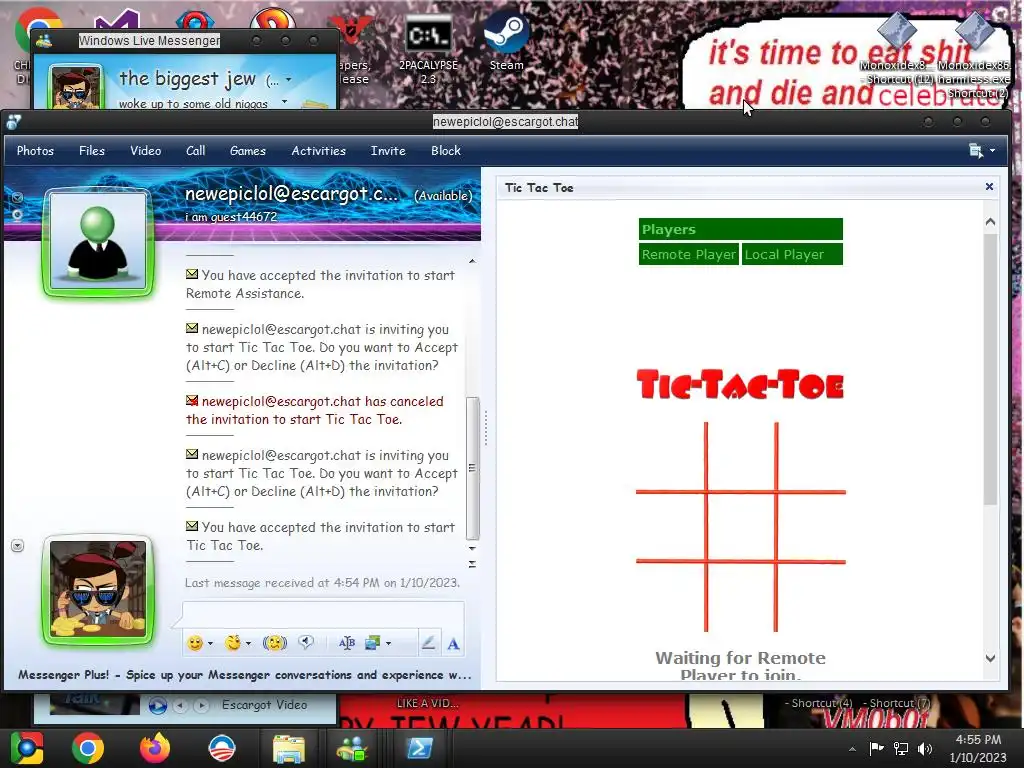The height and width of the screenshot is (768, 1024).
Task: Click the background picker pictures icon
Action: 373,643
